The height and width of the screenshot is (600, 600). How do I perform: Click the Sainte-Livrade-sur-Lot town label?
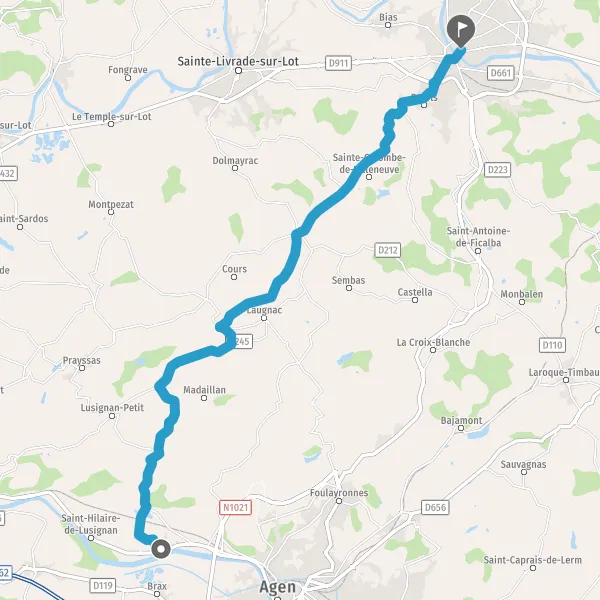238,61
